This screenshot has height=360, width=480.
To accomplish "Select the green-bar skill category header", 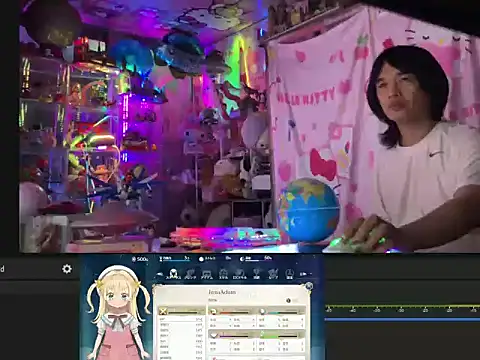I will (x=281, y=334).
